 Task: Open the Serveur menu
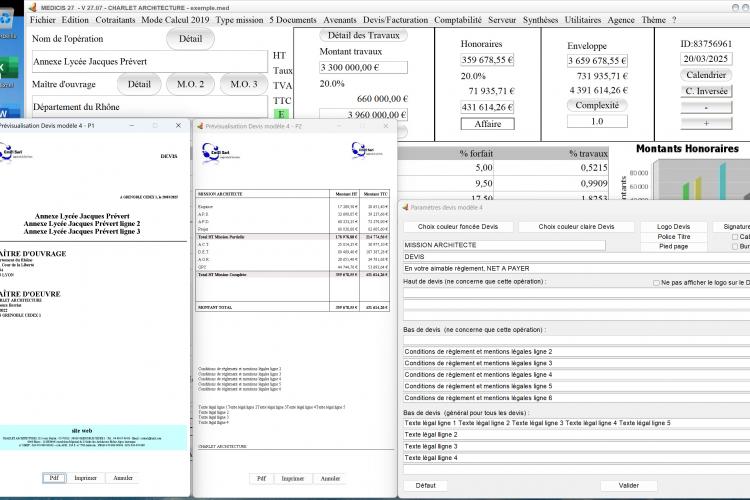click(x=502, y=20)
